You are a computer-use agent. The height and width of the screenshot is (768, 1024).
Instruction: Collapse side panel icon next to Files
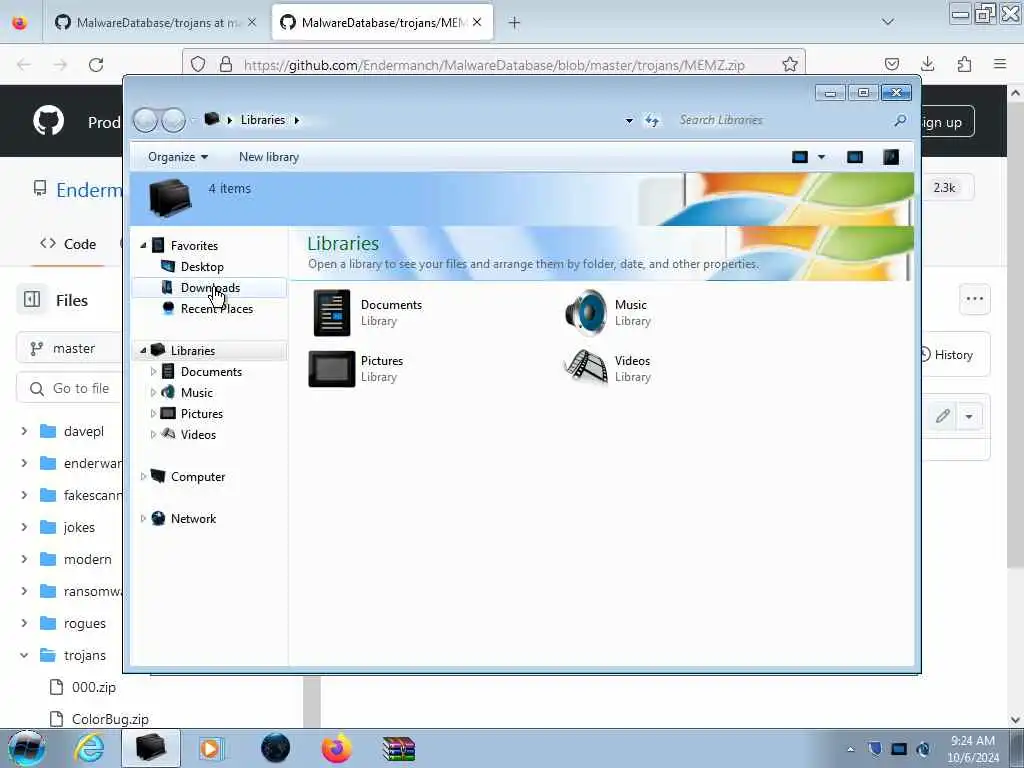pos(32,300)
